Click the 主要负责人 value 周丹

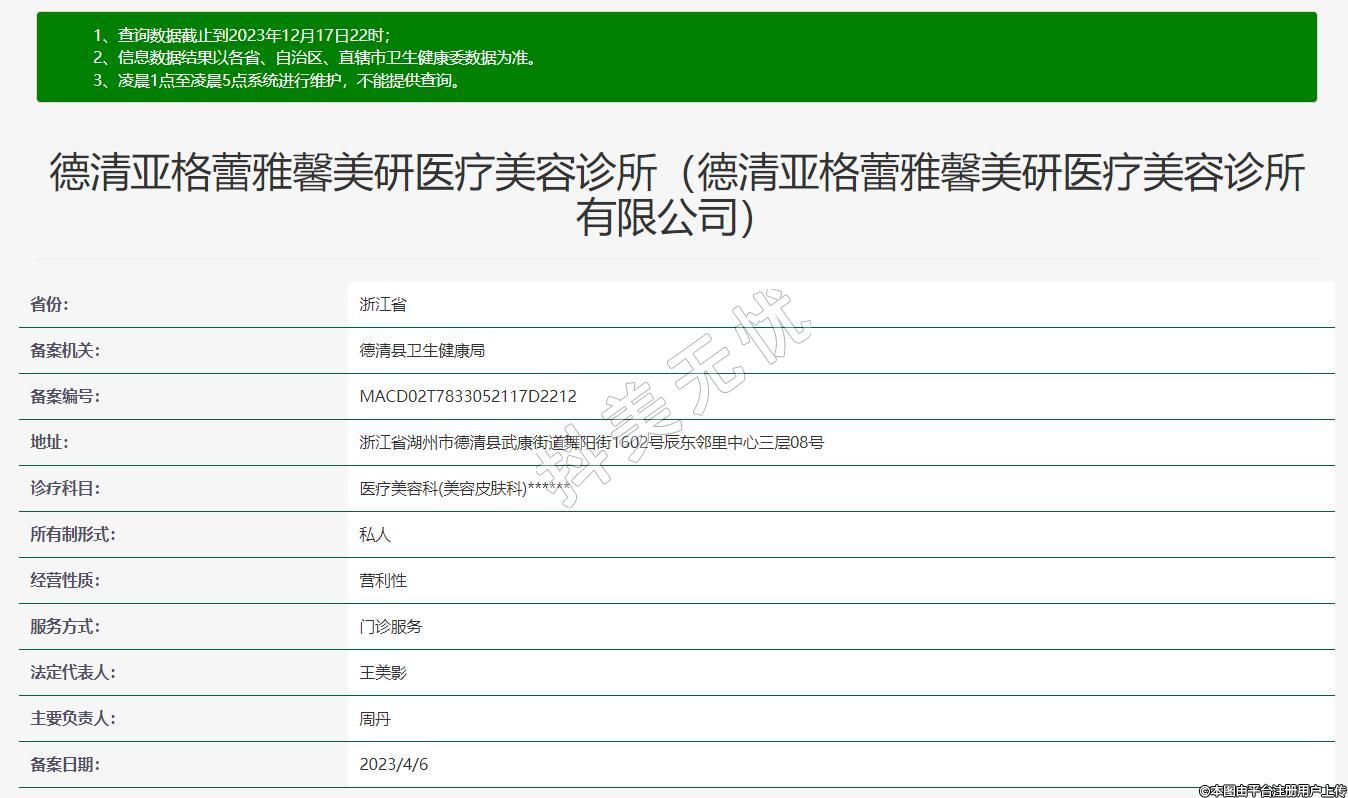(x=375, y=719)
